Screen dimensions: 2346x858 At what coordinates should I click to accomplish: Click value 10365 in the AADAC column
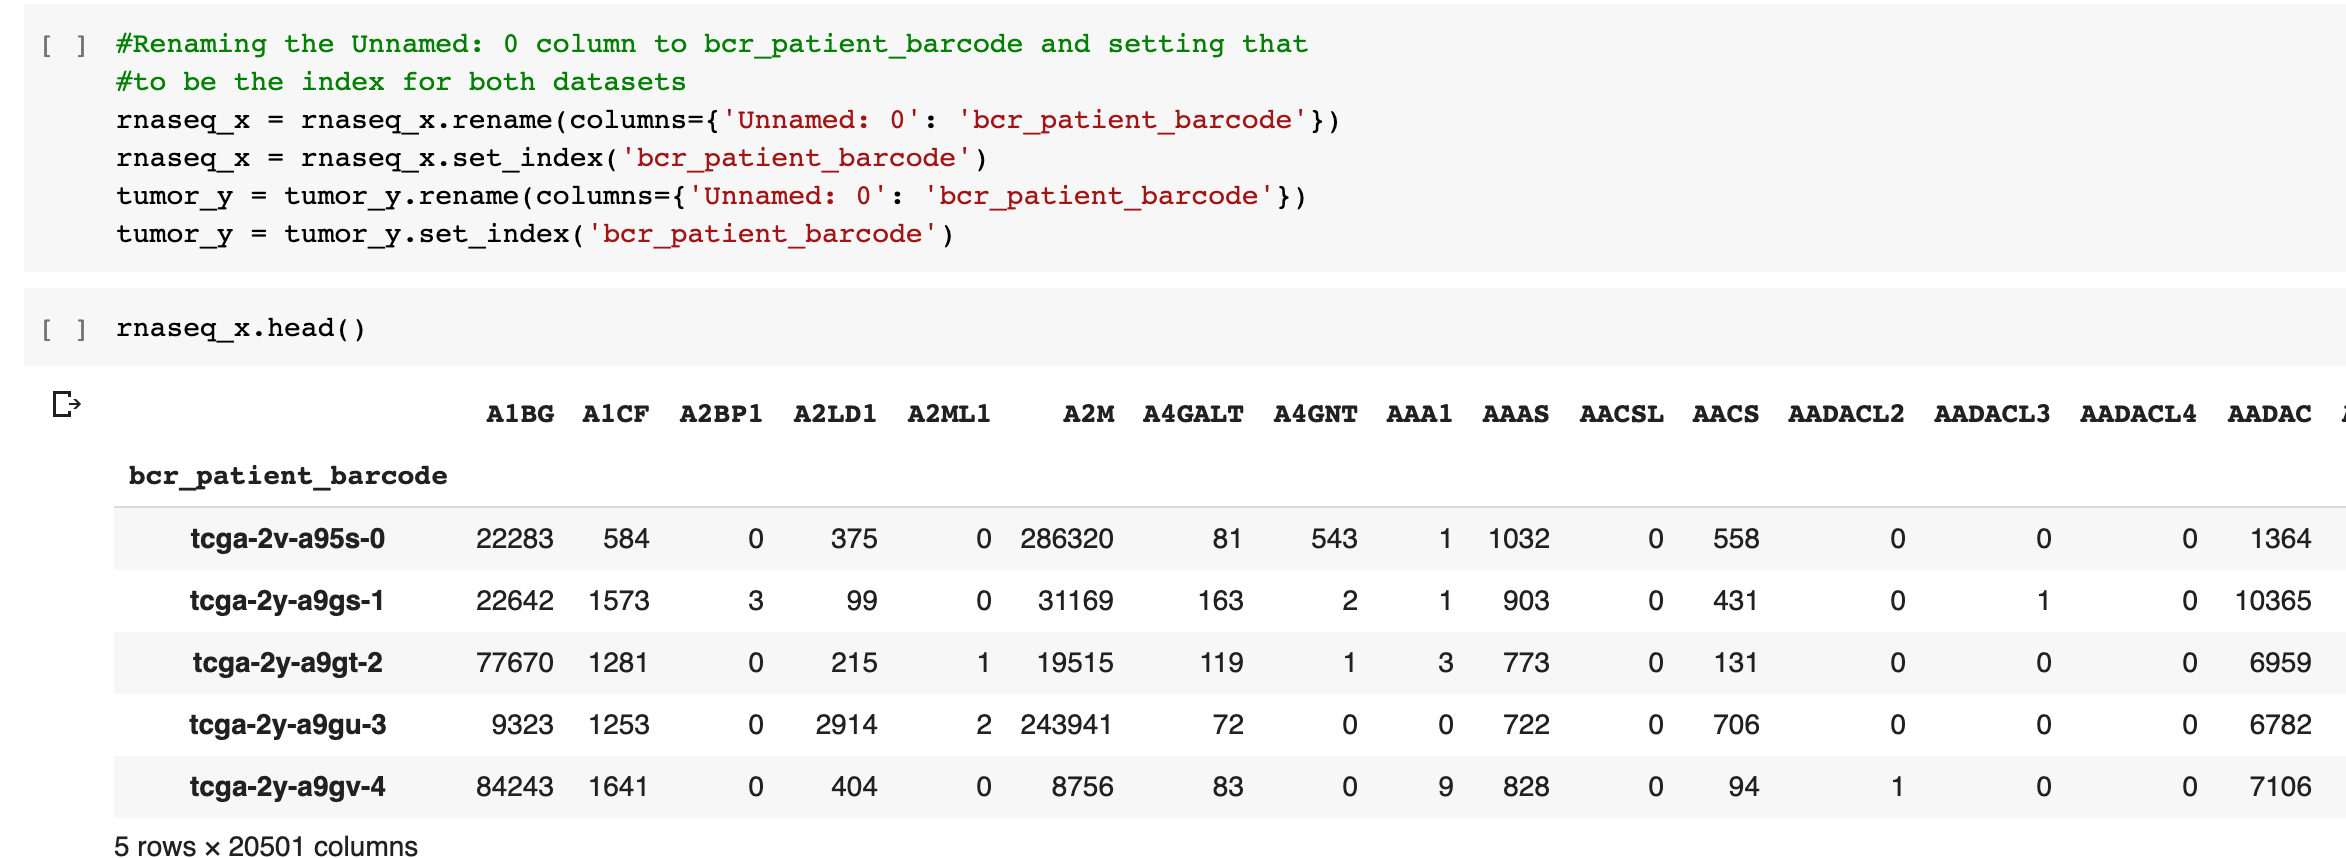point(2273,601)
